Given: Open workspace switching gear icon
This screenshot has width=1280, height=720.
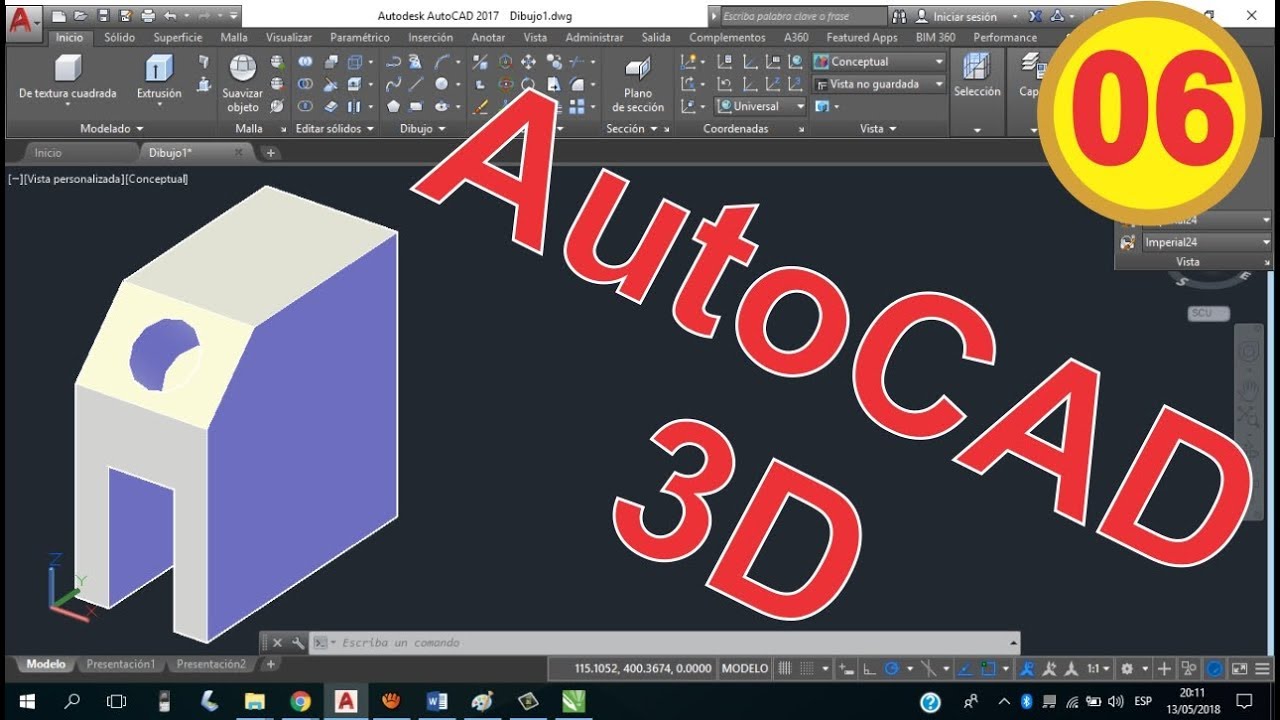Looking at the screenshot, I should pos(1127,668).
